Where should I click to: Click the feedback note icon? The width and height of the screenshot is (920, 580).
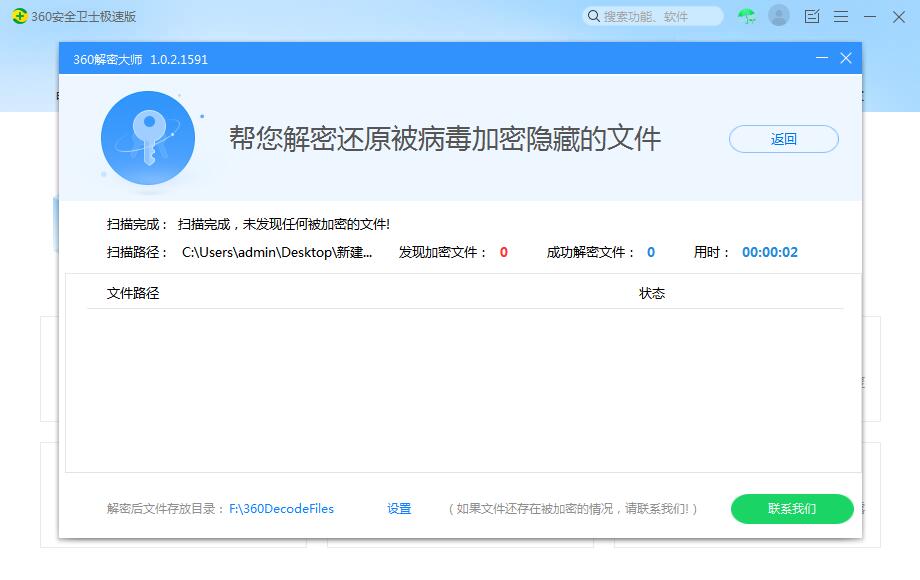812,16
